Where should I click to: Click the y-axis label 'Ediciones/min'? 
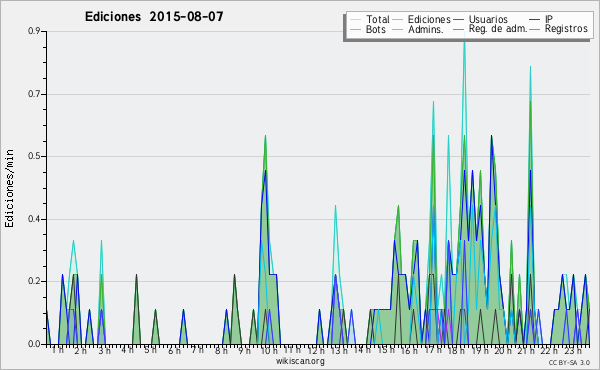9,188
